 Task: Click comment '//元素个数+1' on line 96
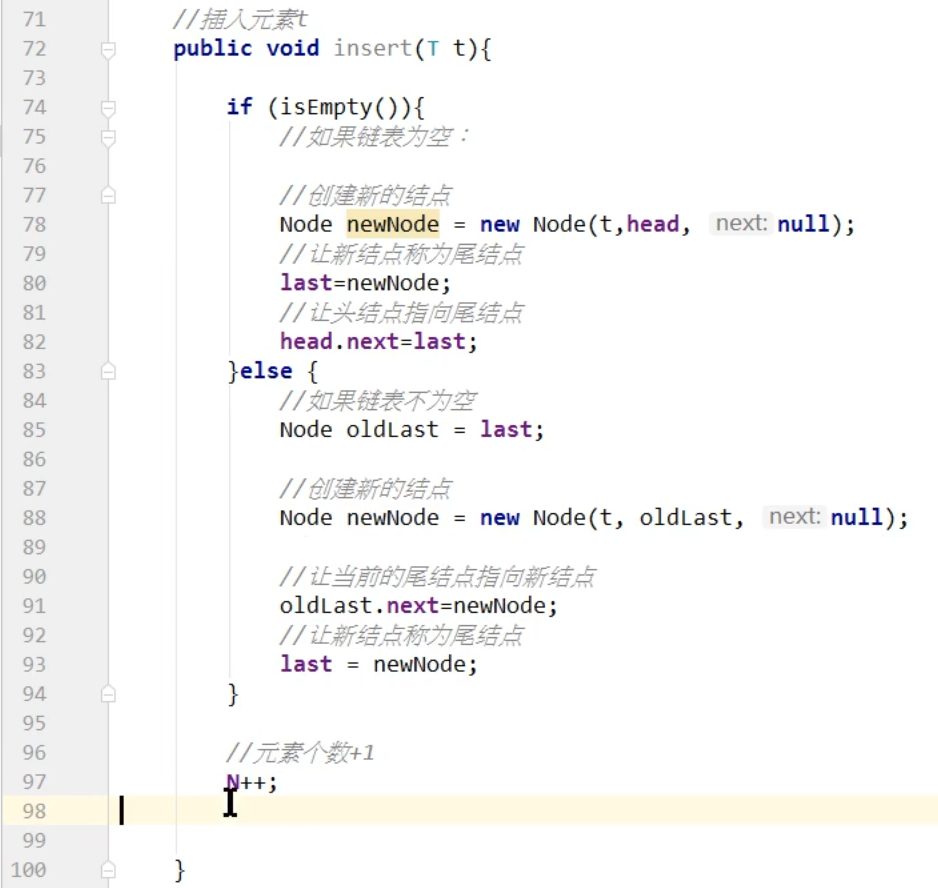[301, 752]
